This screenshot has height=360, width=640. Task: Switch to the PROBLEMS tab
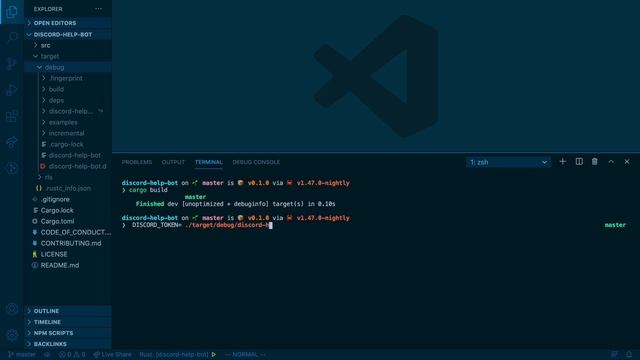(137, 162)
